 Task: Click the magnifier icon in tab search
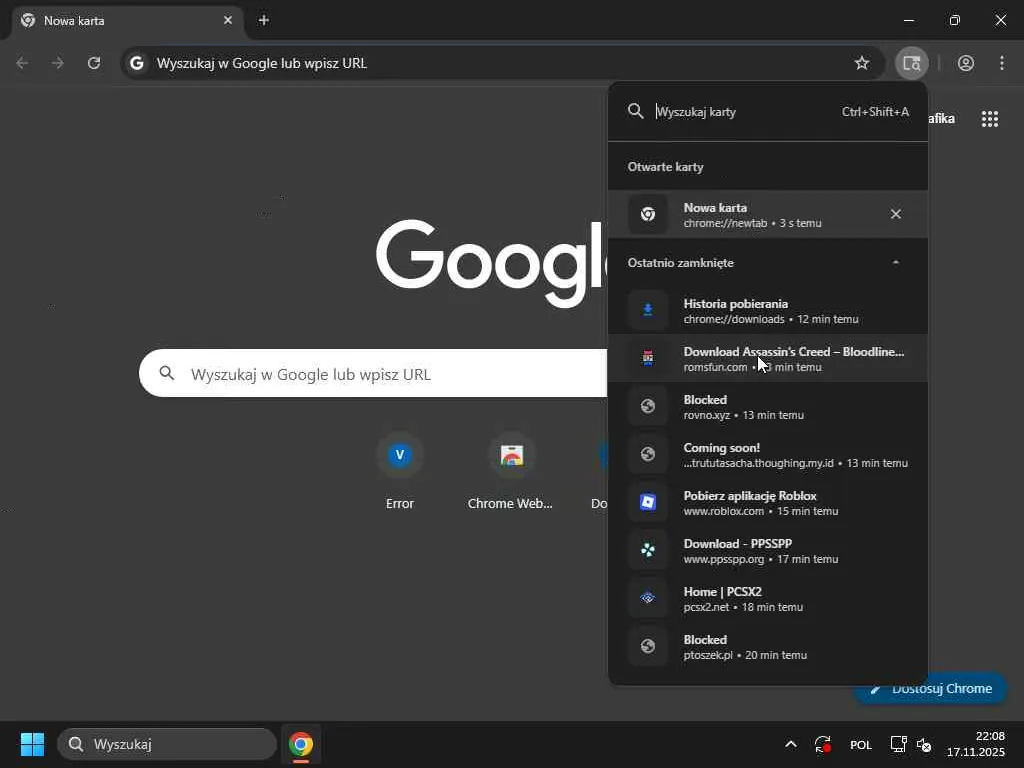click(635, 111)
